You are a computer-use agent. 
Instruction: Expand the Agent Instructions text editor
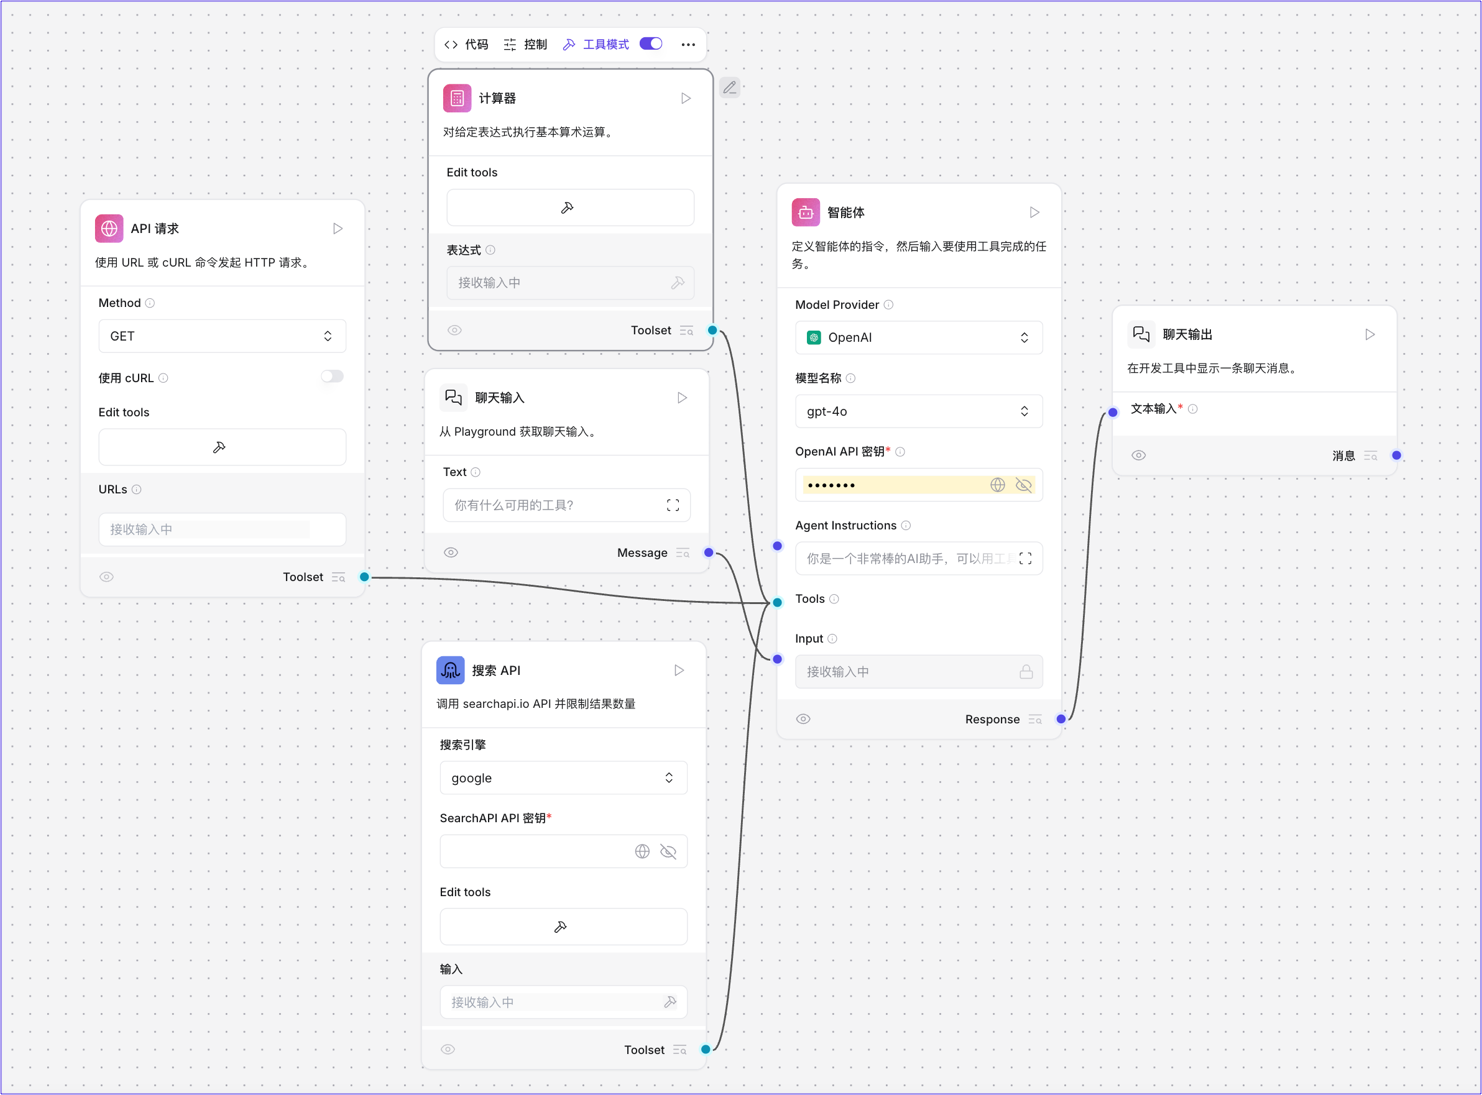[1025, 559]
